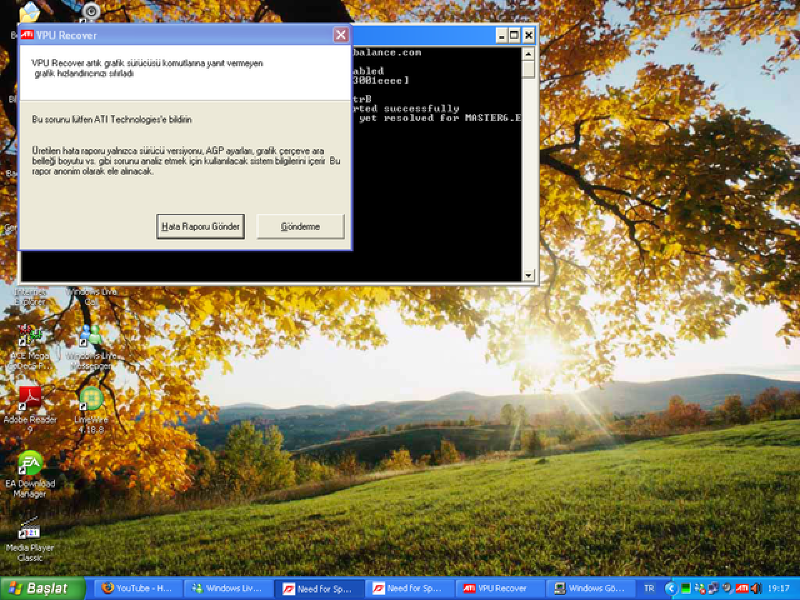
Task: Click the 19:17 taskbar clock
Action: click(x=779, y=588)
